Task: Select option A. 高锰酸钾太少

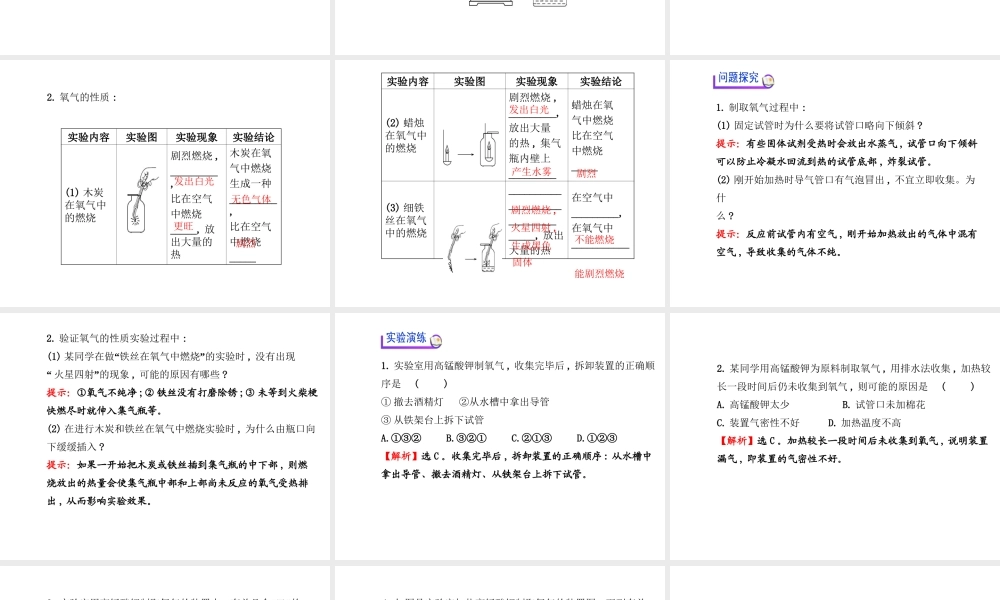Action: coord(753,404)
